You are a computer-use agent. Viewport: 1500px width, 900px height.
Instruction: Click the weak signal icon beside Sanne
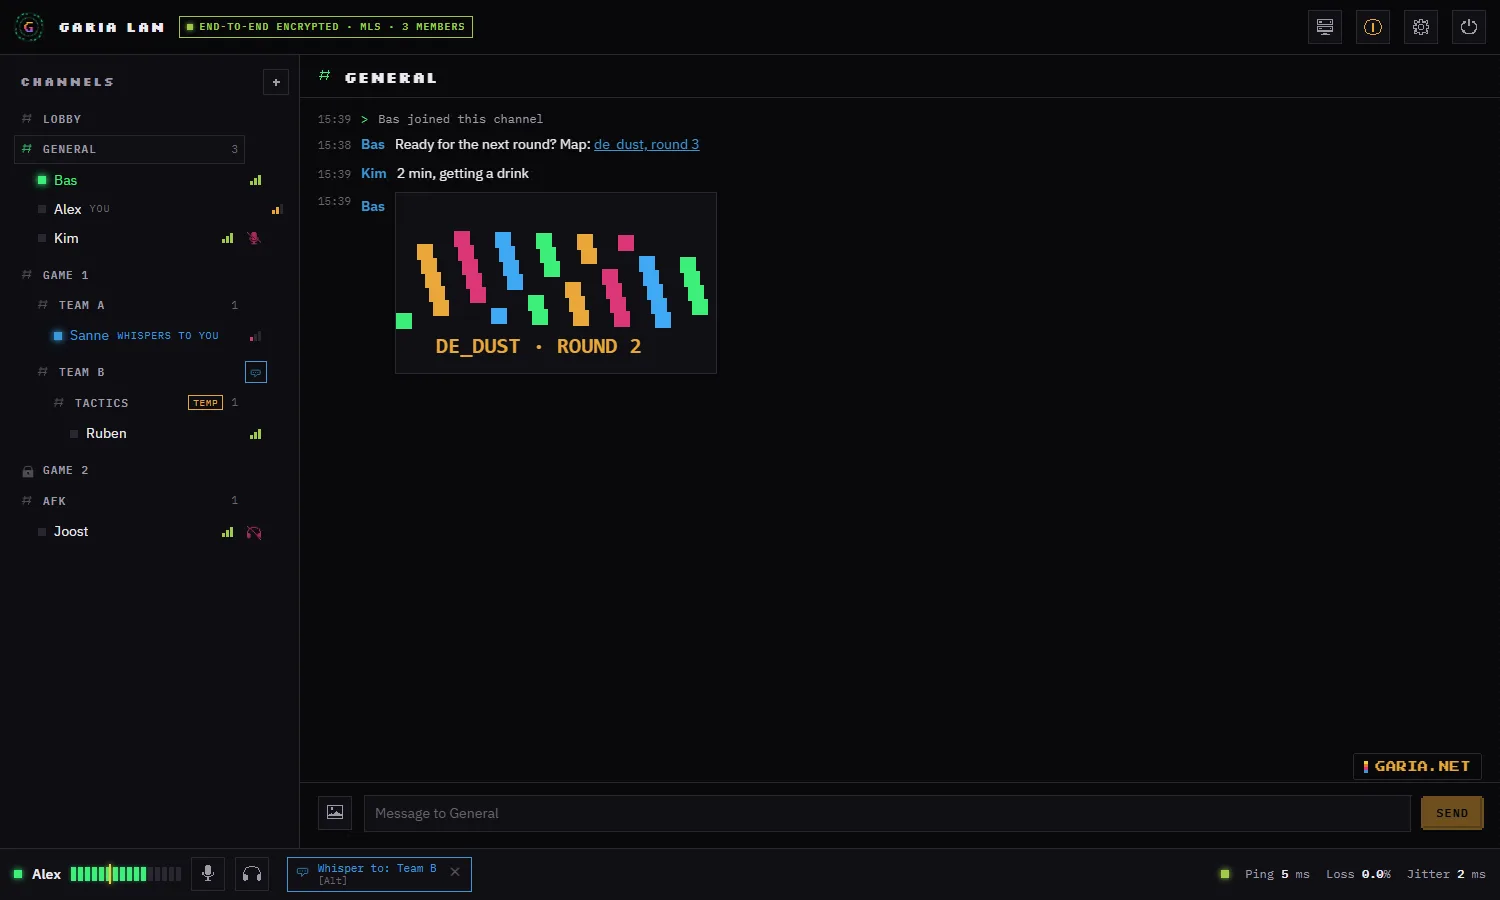pyautogui.click(x=256, y=336)
